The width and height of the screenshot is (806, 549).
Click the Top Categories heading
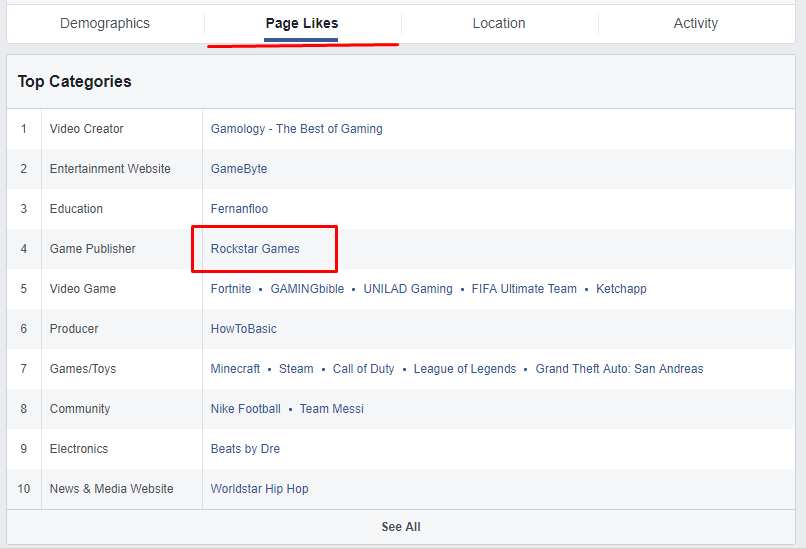[x=75, y=81]
